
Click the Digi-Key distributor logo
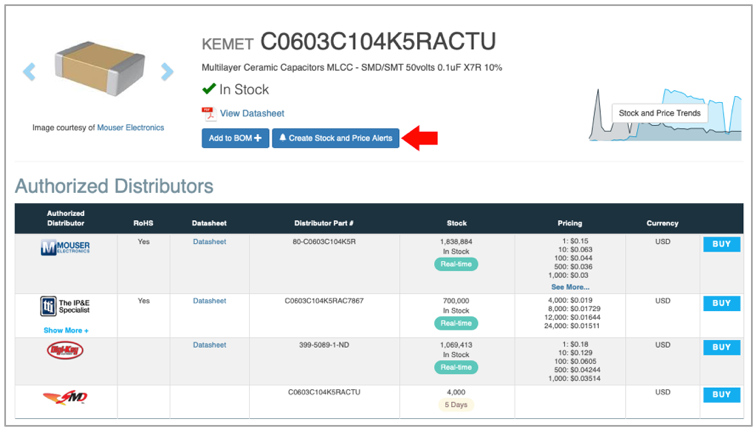tap(65, 350)
